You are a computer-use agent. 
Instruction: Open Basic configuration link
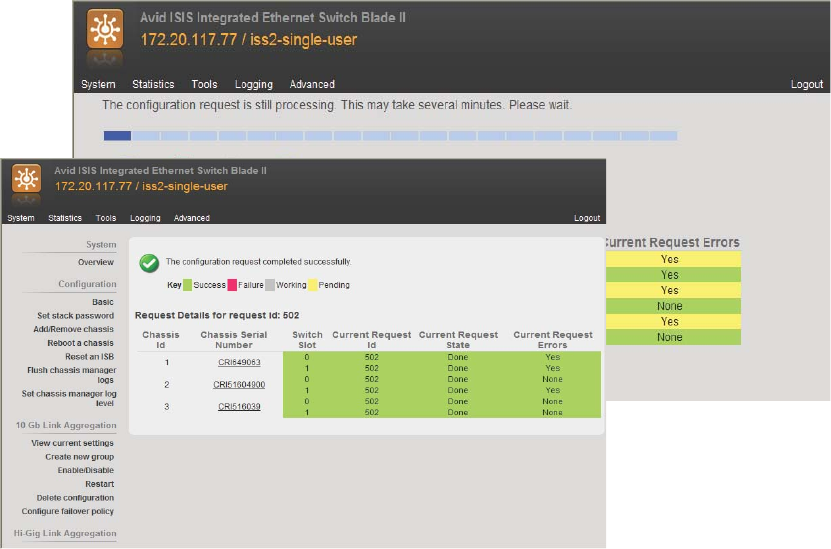click(x=103, y=302)
